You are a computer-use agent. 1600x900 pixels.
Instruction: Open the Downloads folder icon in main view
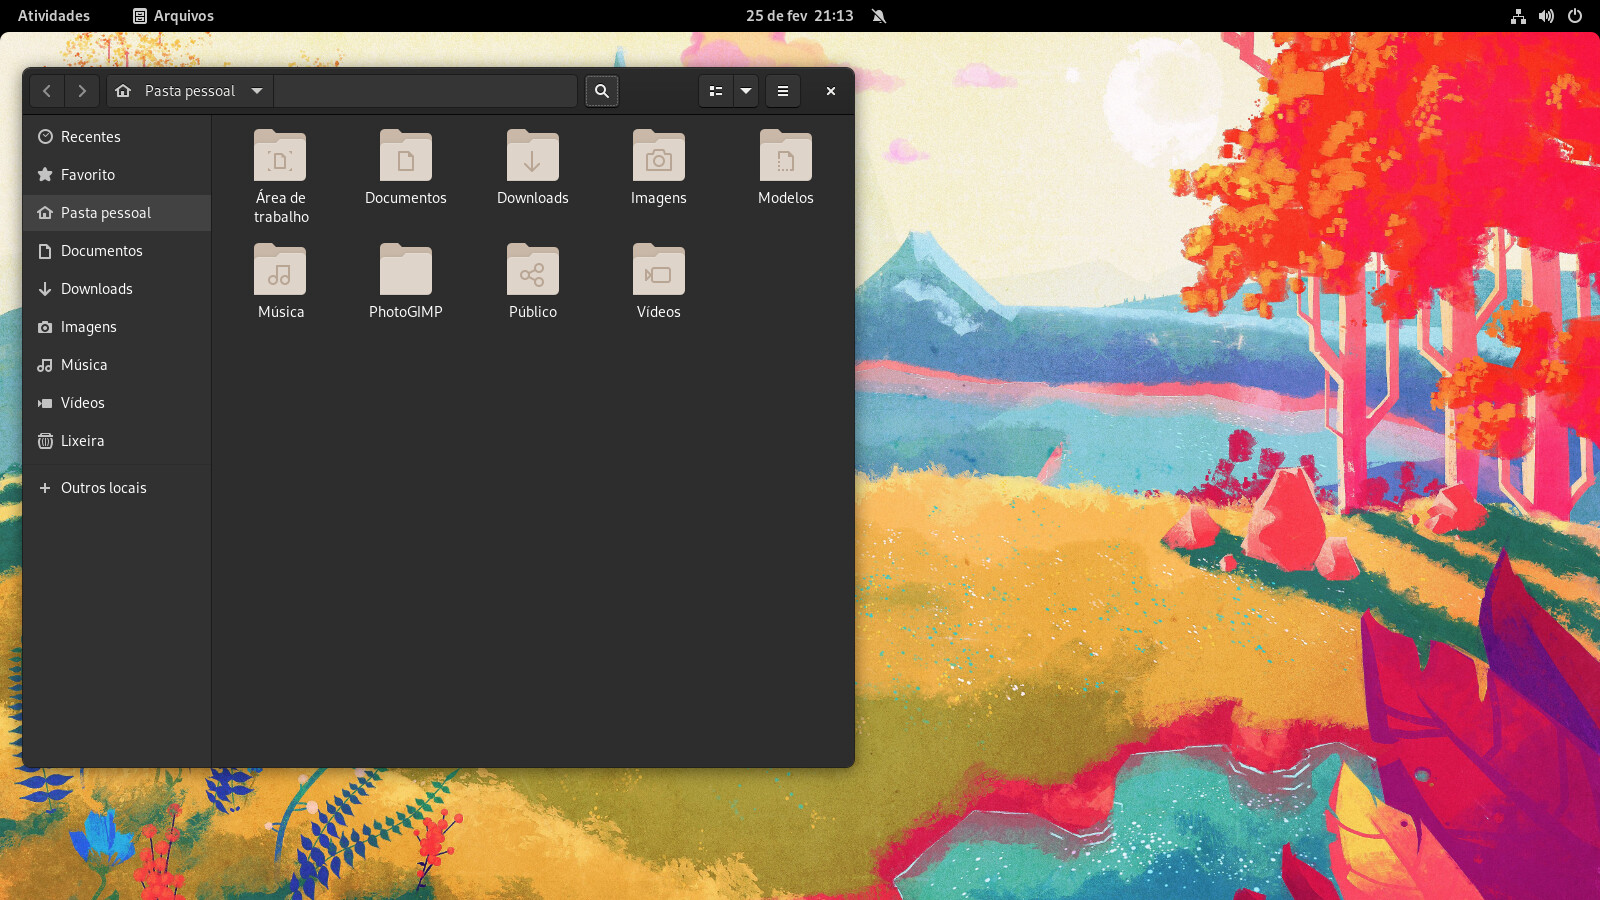click(x=533, y=156)
